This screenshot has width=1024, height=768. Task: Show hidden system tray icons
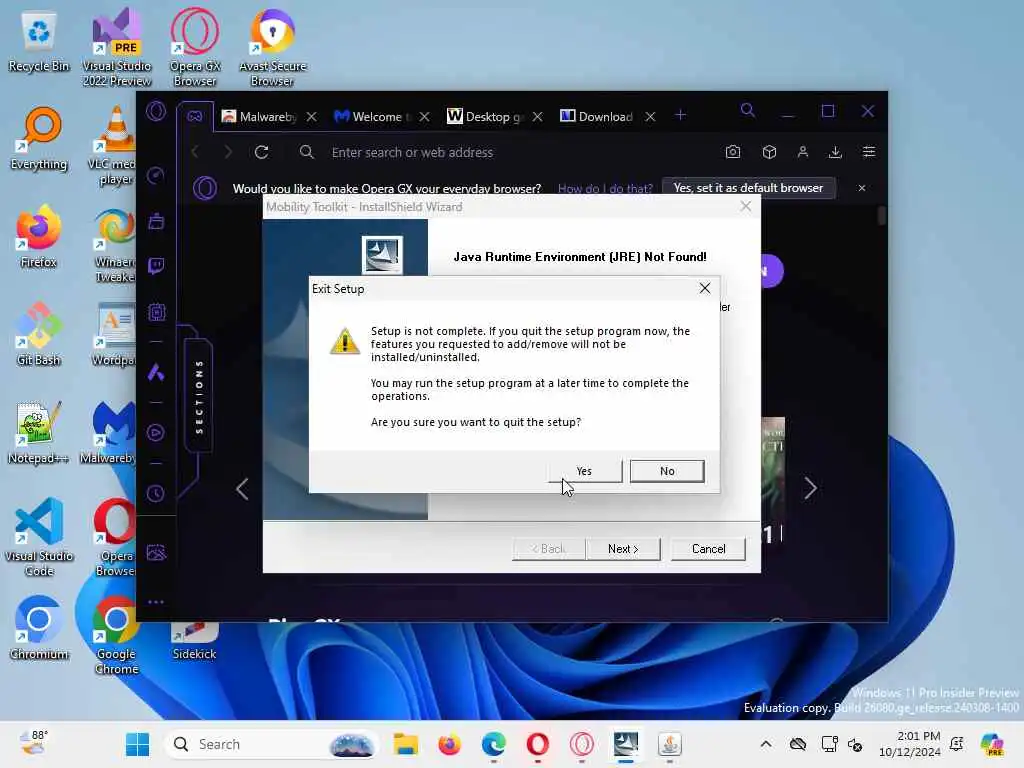[x=765, y=744]
